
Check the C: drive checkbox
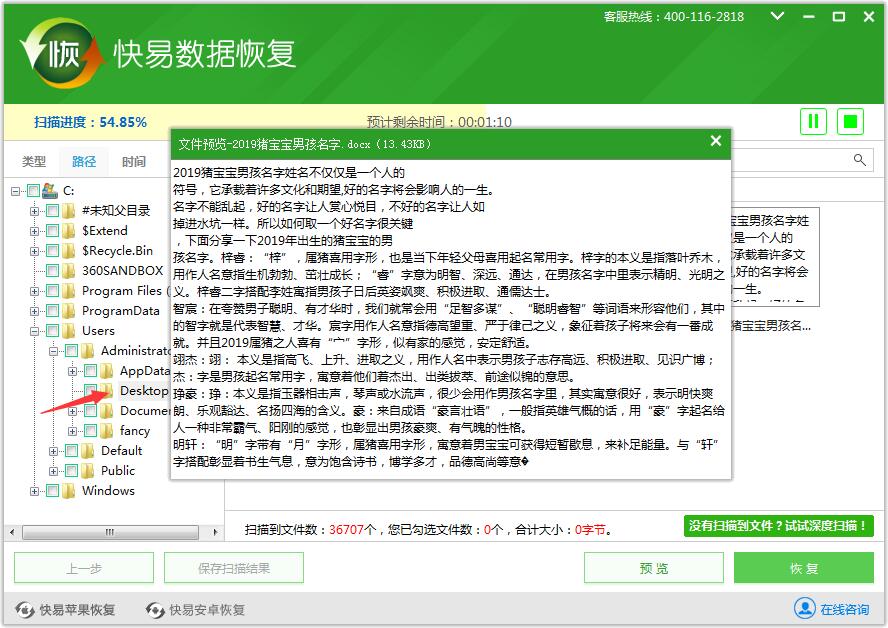(x=34, y=190)
